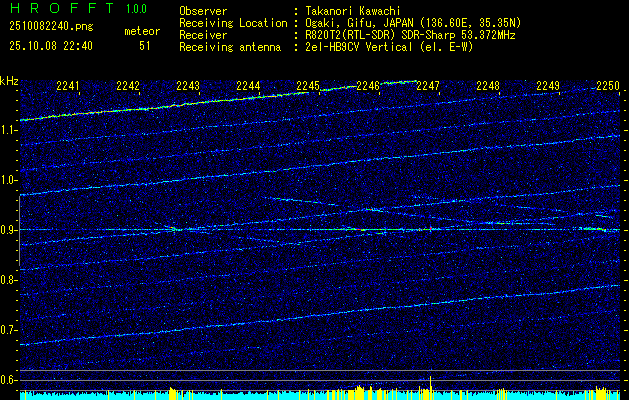Click the meteor count value 51

tap(145, 46)
